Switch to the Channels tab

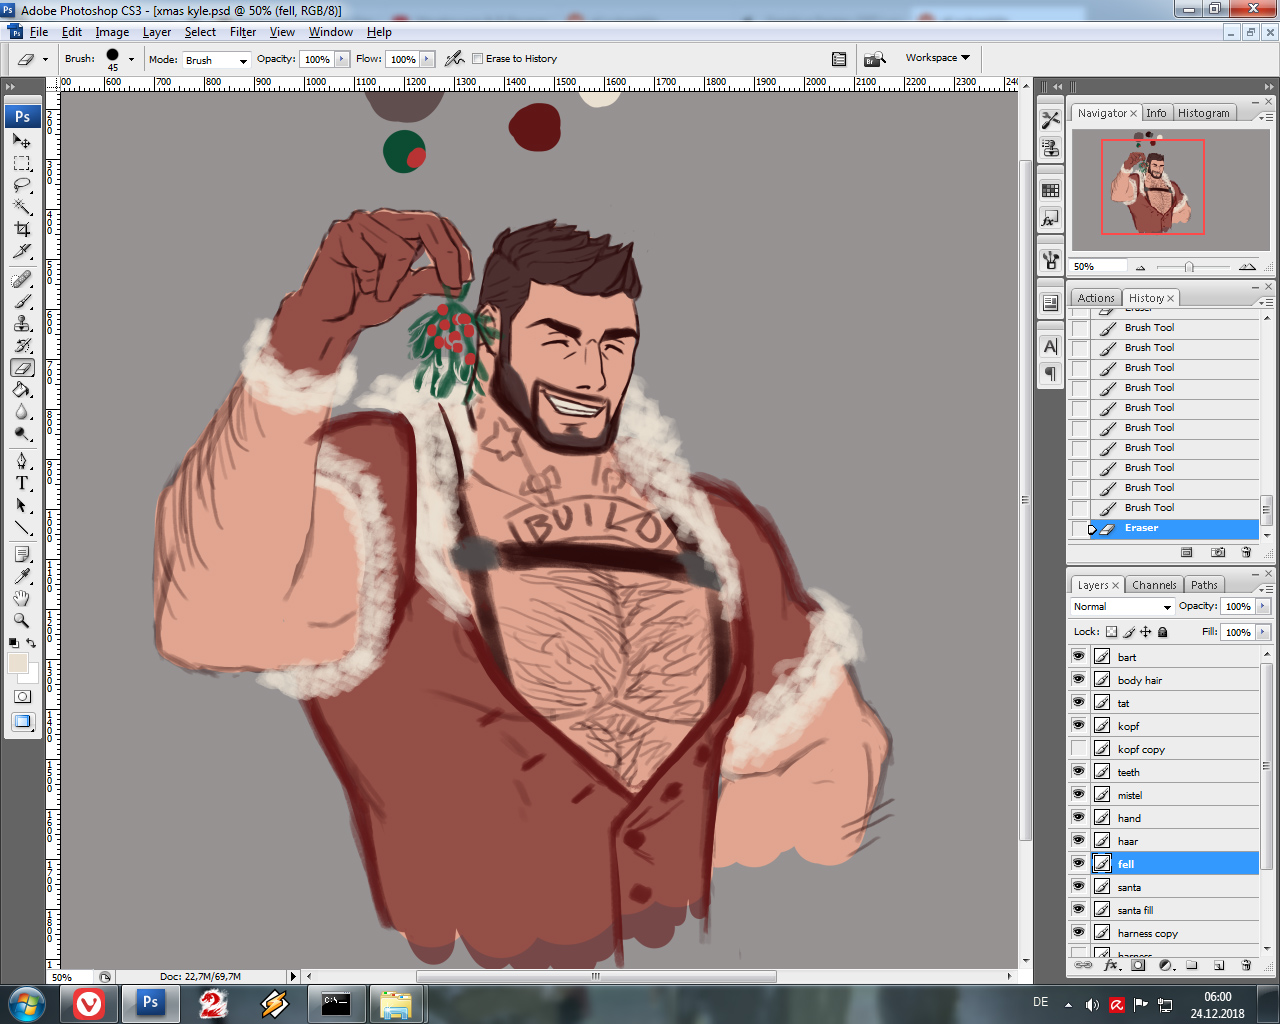click(x=1154, y=585)
